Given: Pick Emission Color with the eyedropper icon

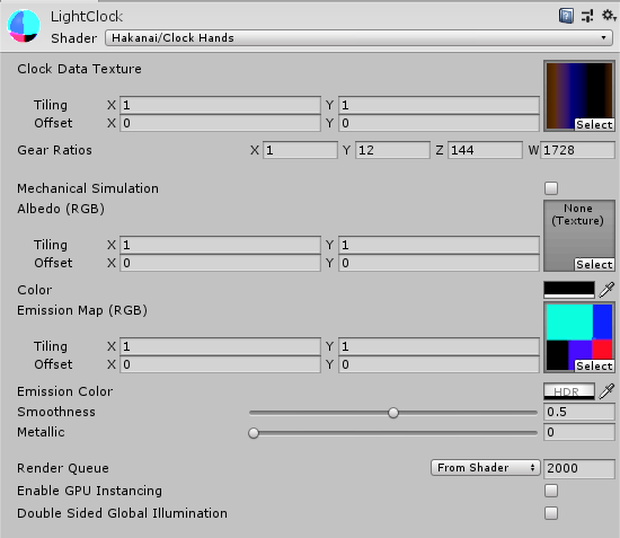Looking at the screenshot, I should tap(607, 391).
